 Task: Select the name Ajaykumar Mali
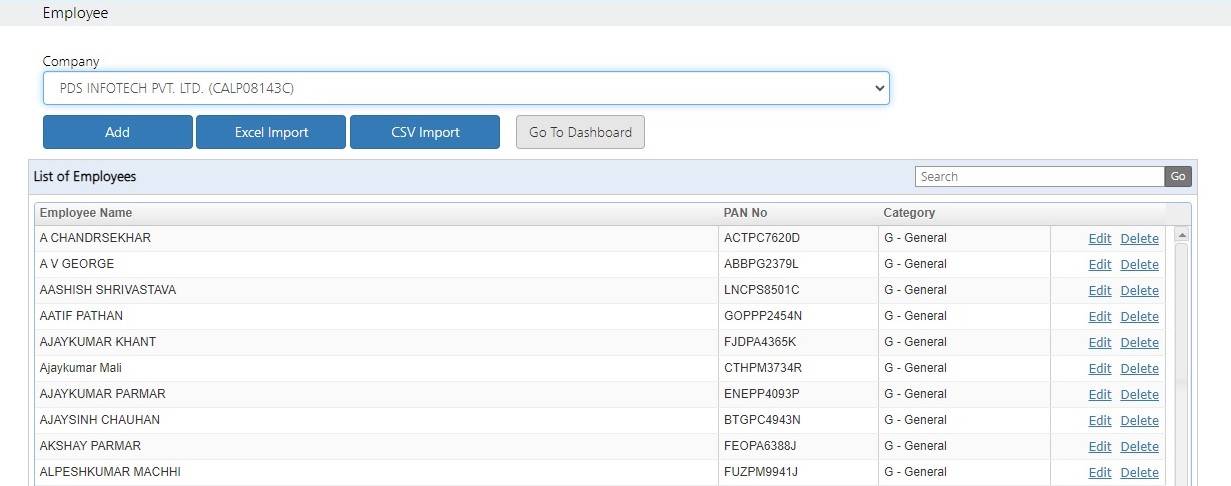point(81,368)
